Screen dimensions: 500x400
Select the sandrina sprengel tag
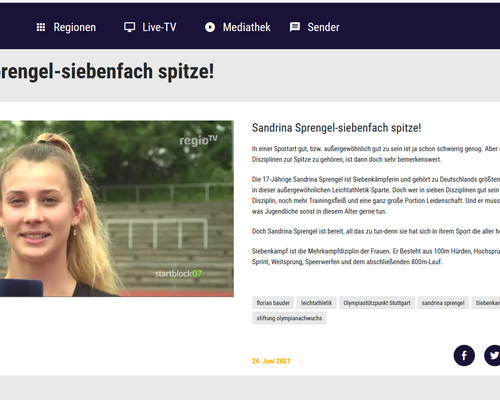click(x=443, y=303)
